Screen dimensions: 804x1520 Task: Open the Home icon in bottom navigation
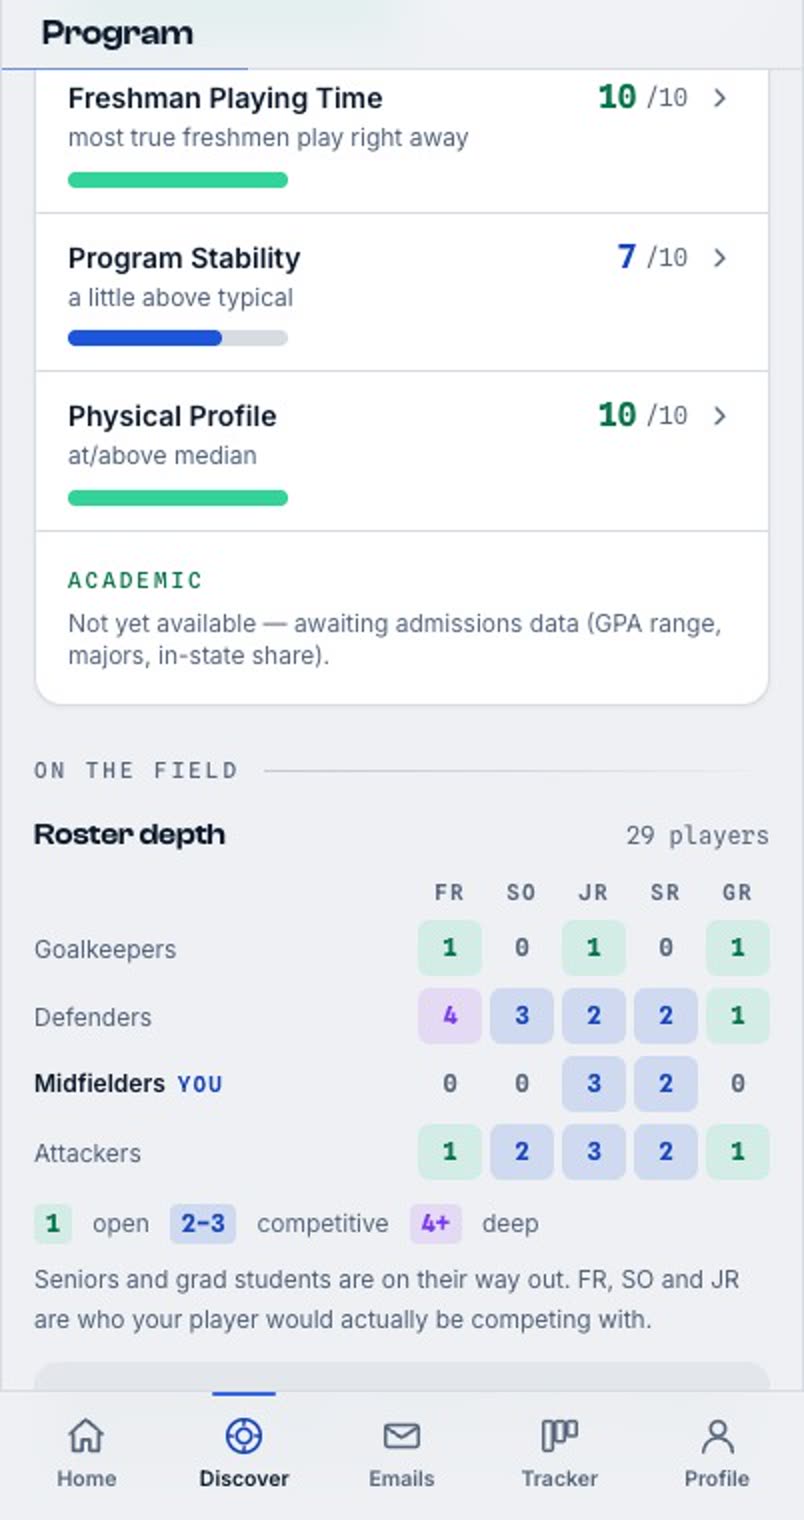point(86,1436)
